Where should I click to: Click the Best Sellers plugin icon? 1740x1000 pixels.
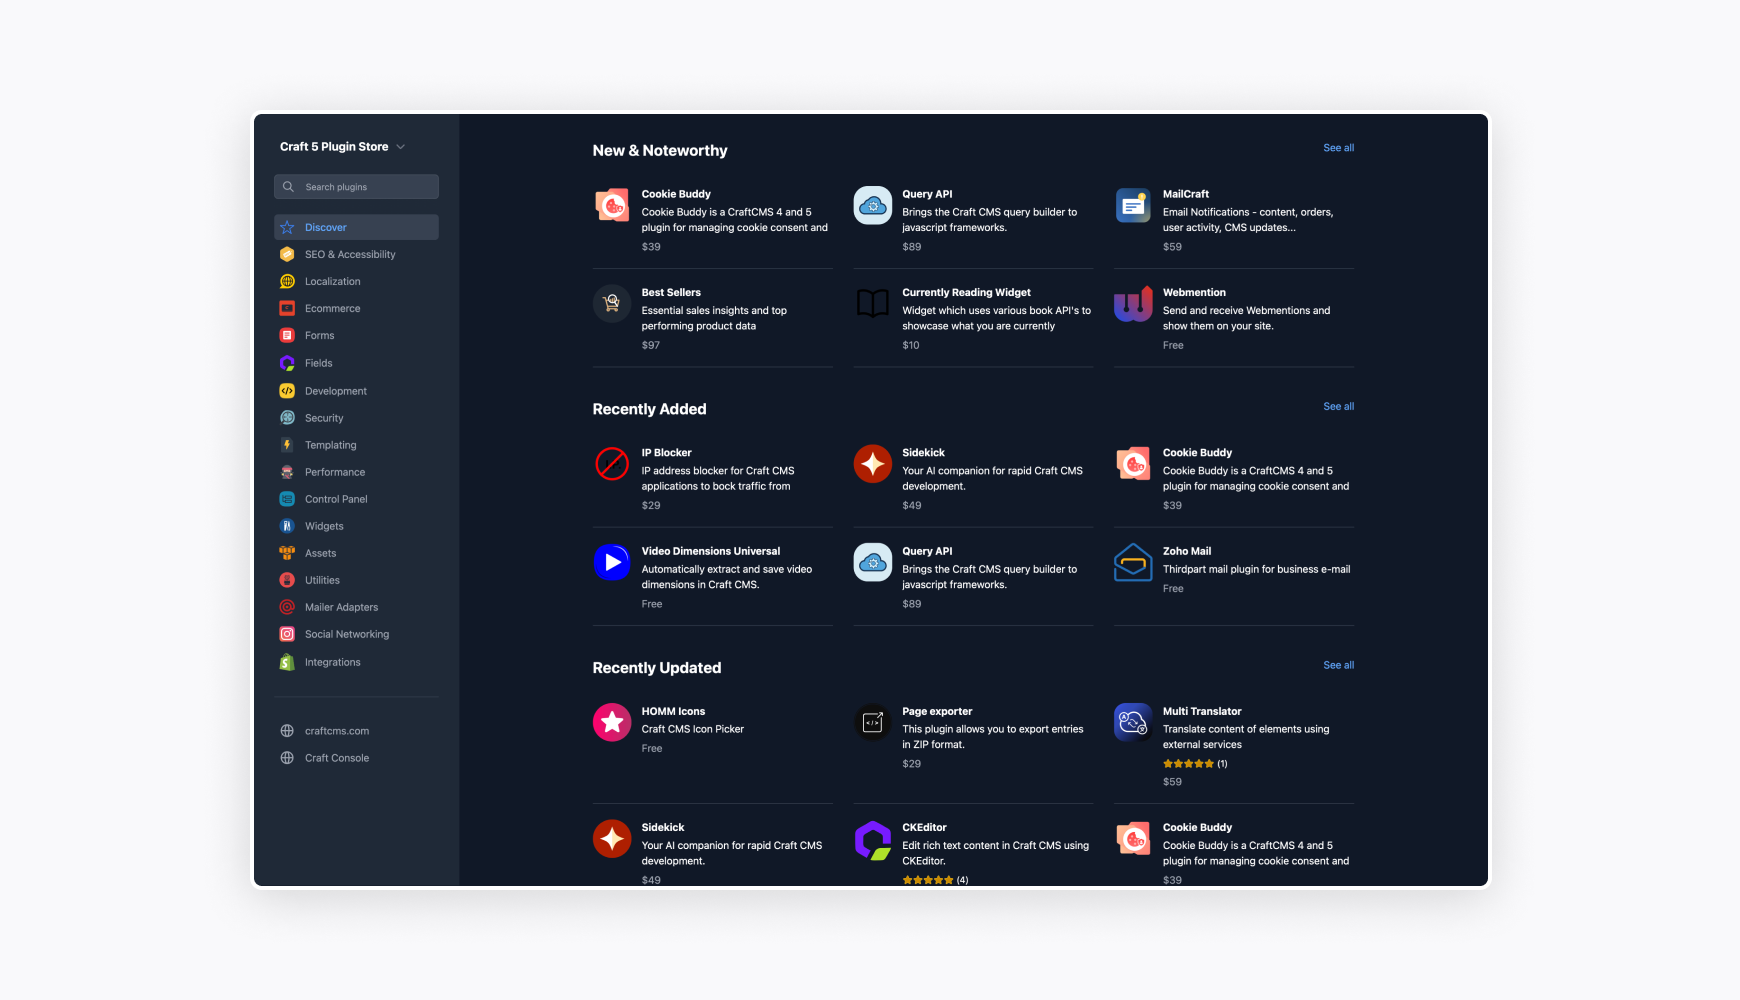pos(612,304)
